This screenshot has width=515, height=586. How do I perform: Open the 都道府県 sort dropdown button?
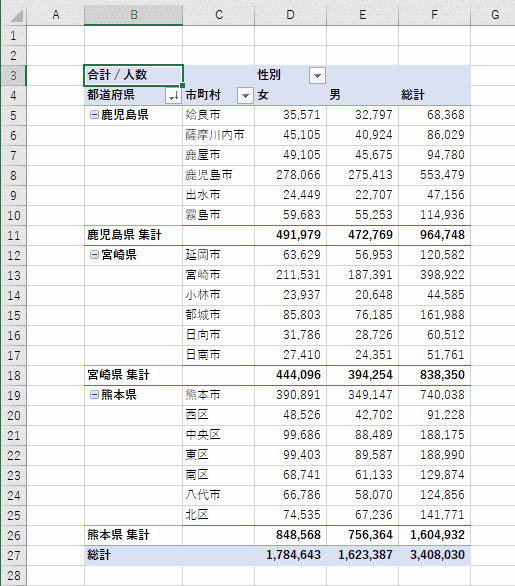(173, 96)
